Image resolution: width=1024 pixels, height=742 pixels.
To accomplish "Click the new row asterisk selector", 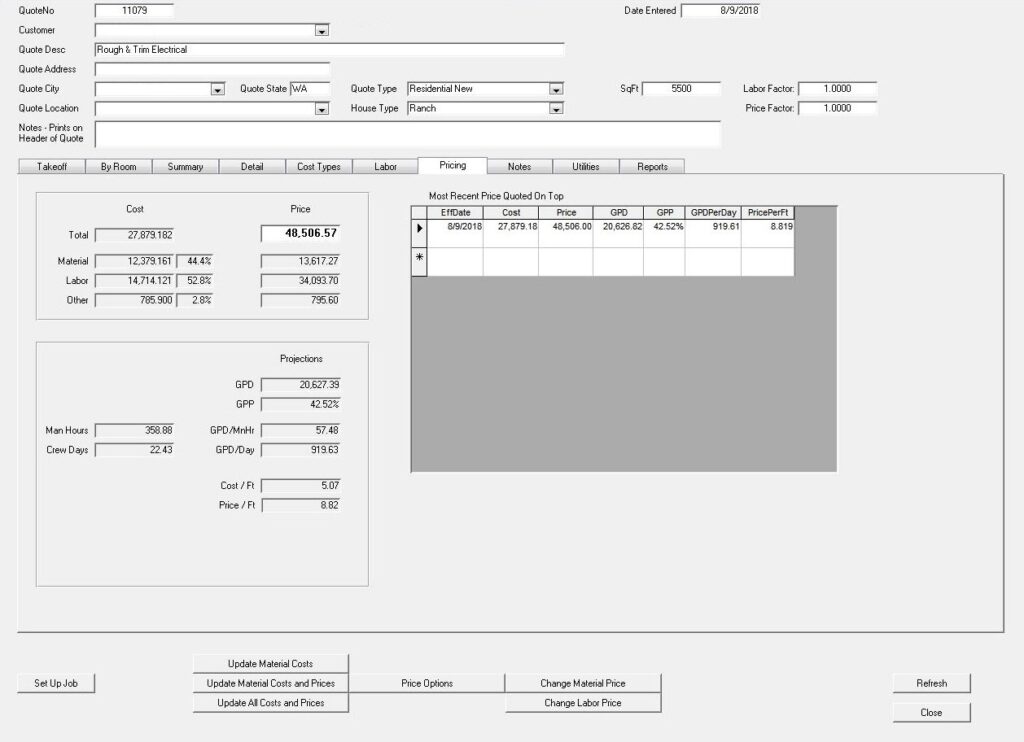I will point(419,258).
